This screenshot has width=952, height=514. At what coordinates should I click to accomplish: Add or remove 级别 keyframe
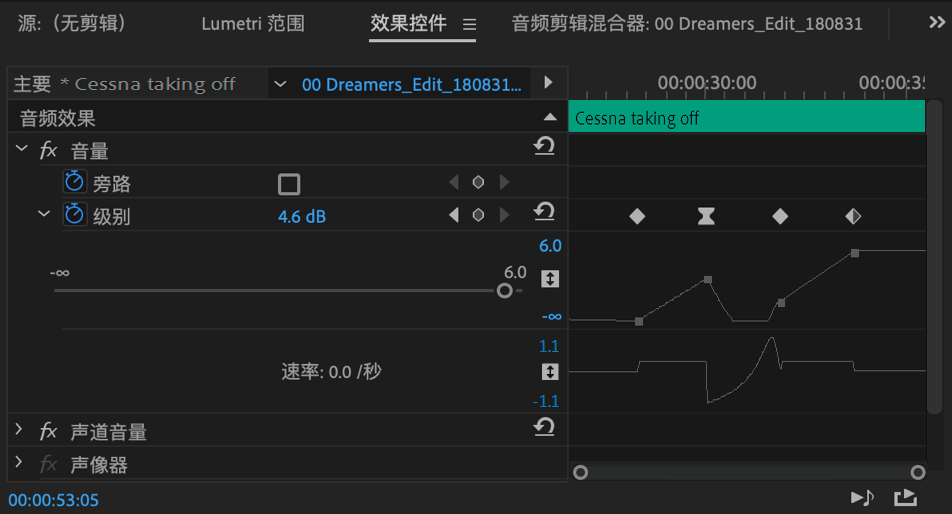coord(478,215)
